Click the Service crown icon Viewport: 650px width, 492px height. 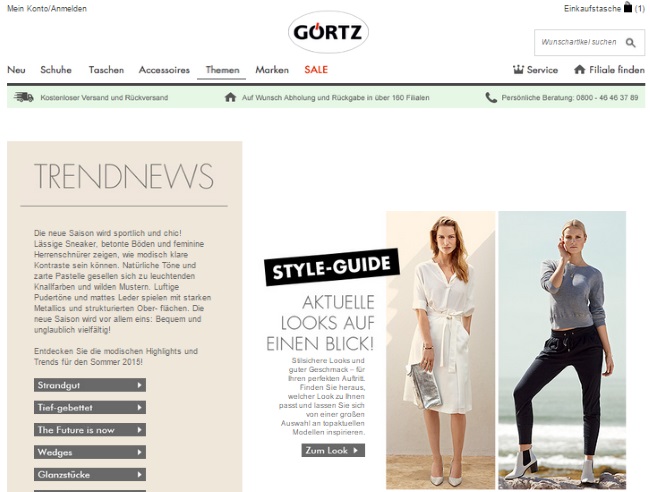point(518,70)
